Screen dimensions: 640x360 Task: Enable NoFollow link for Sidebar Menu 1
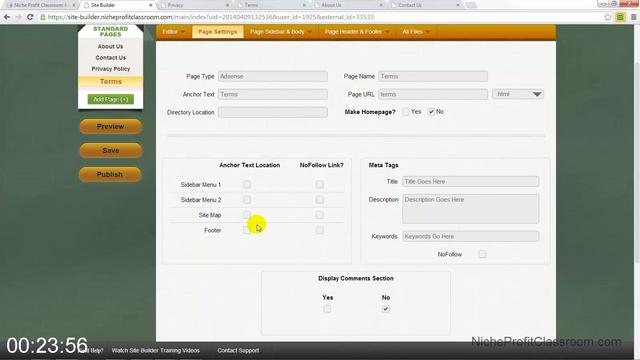tap(319, 184)
